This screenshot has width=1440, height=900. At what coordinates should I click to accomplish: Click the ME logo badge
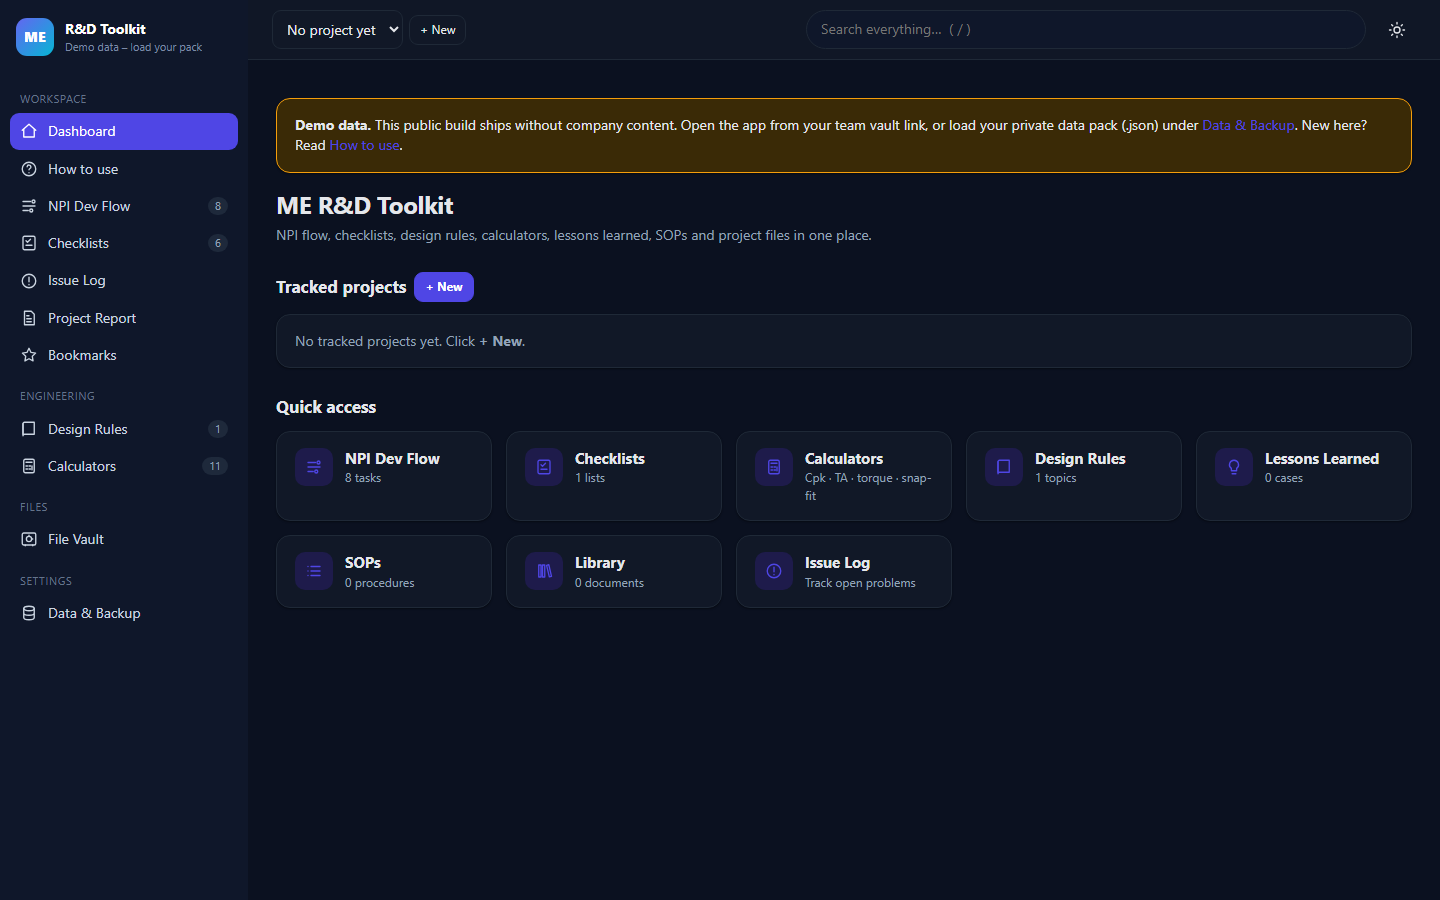[x=35, y=37]
